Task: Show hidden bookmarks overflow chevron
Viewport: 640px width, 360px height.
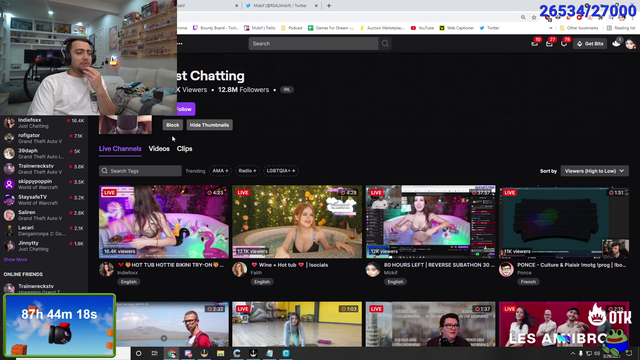Action: (x=551, y=28)
